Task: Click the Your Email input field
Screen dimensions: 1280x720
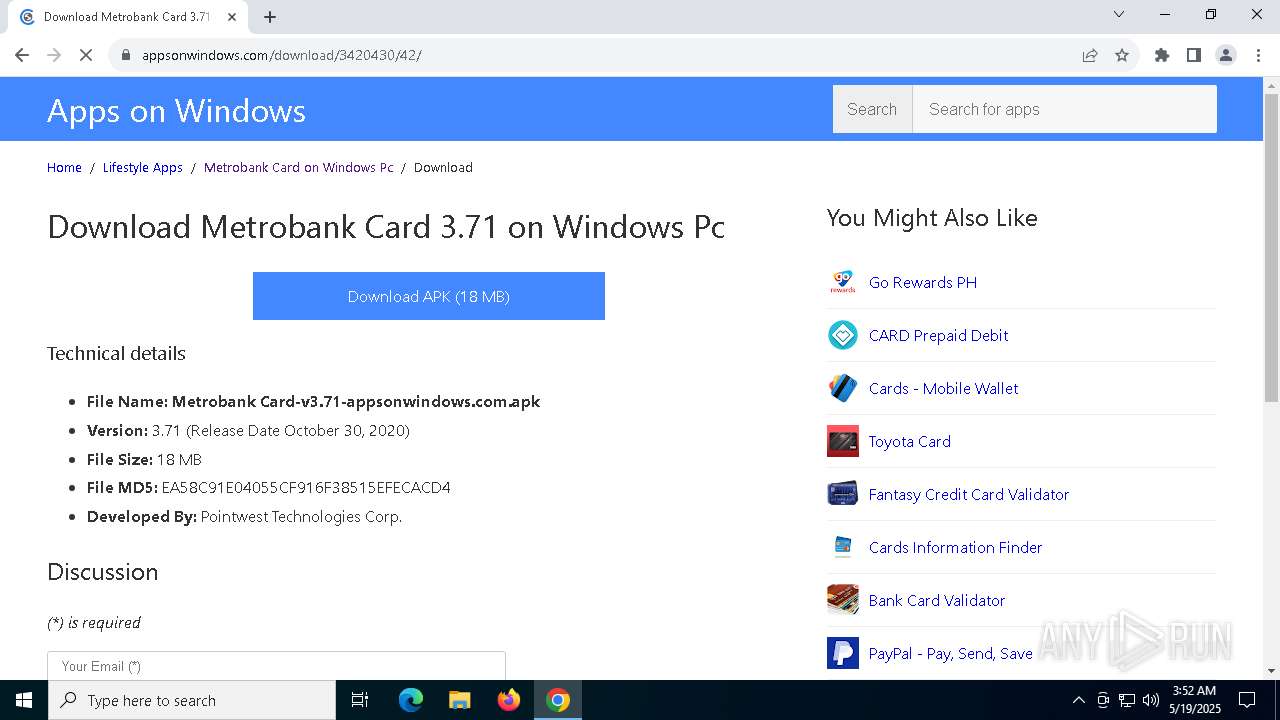Action: coord(276,666)
